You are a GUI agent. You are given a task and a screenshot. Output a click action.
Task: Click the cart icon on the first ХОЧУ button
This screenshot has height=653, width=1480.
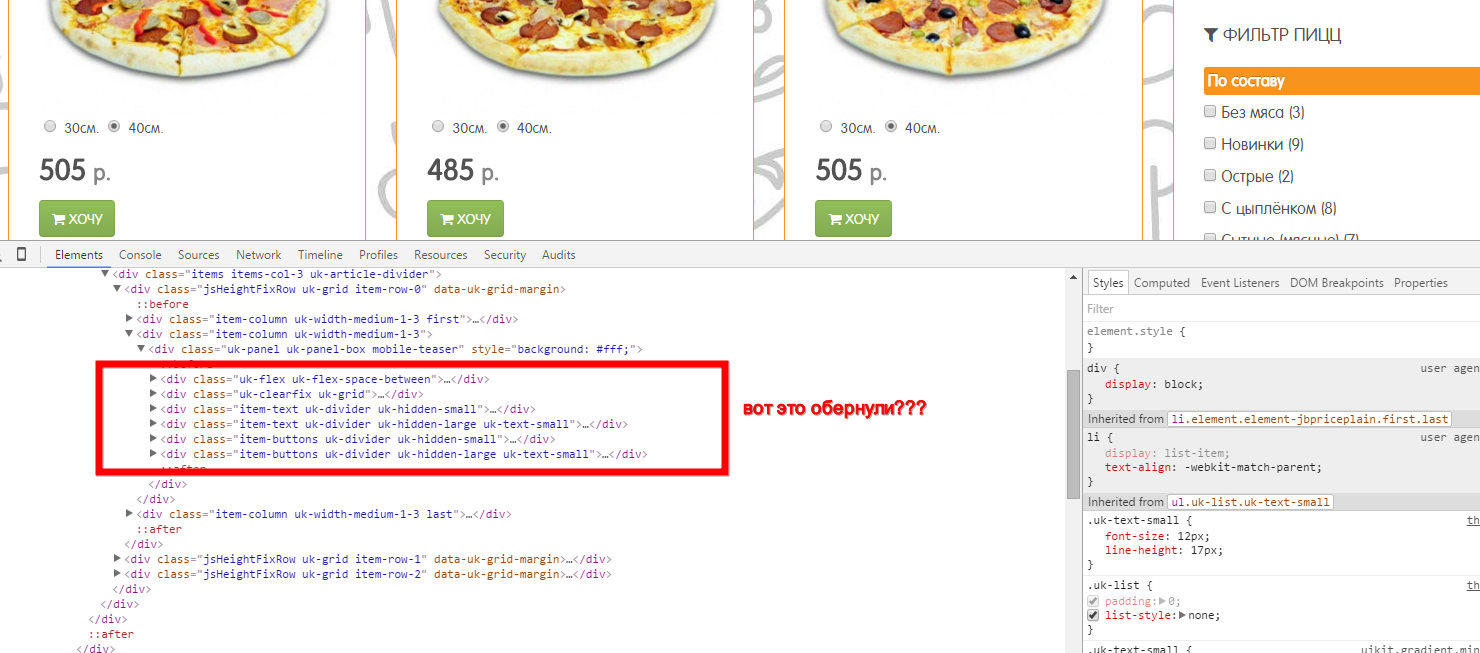58,219
